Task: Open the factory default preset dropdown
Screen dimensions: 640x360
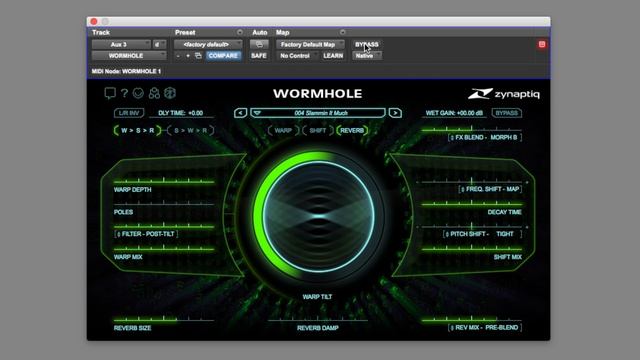Action: 208,44
